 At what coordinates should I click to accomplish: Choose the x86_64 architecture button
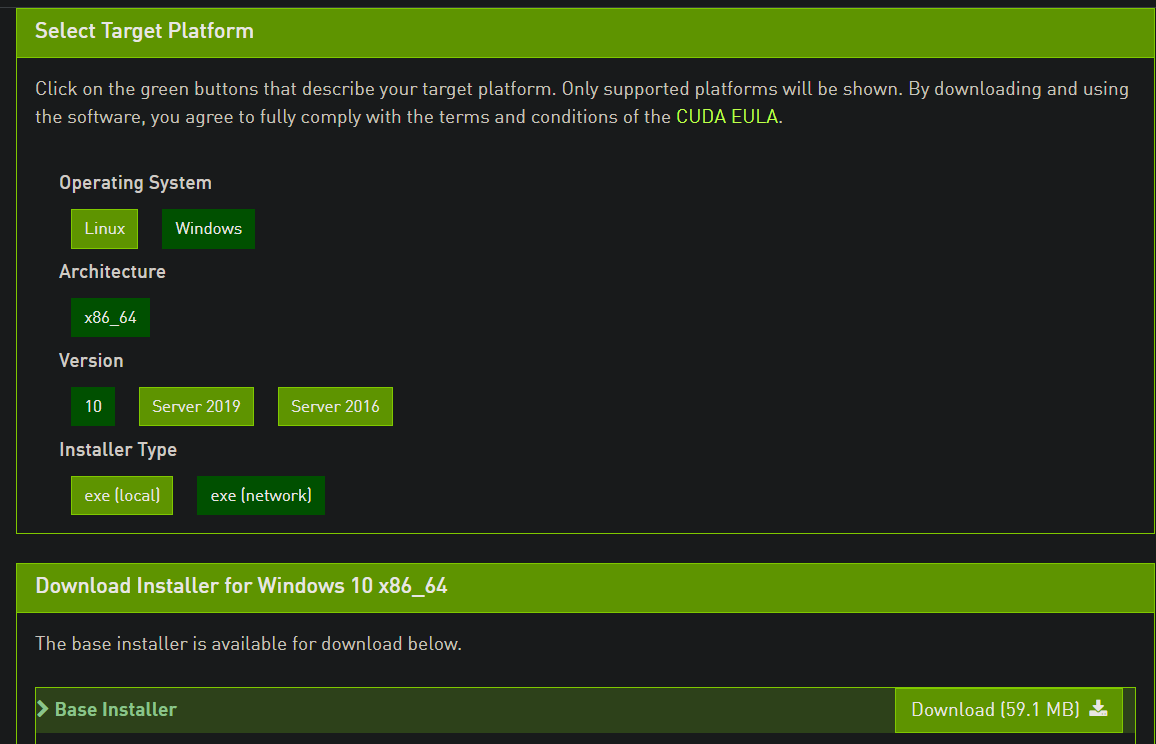click(110, 318)
